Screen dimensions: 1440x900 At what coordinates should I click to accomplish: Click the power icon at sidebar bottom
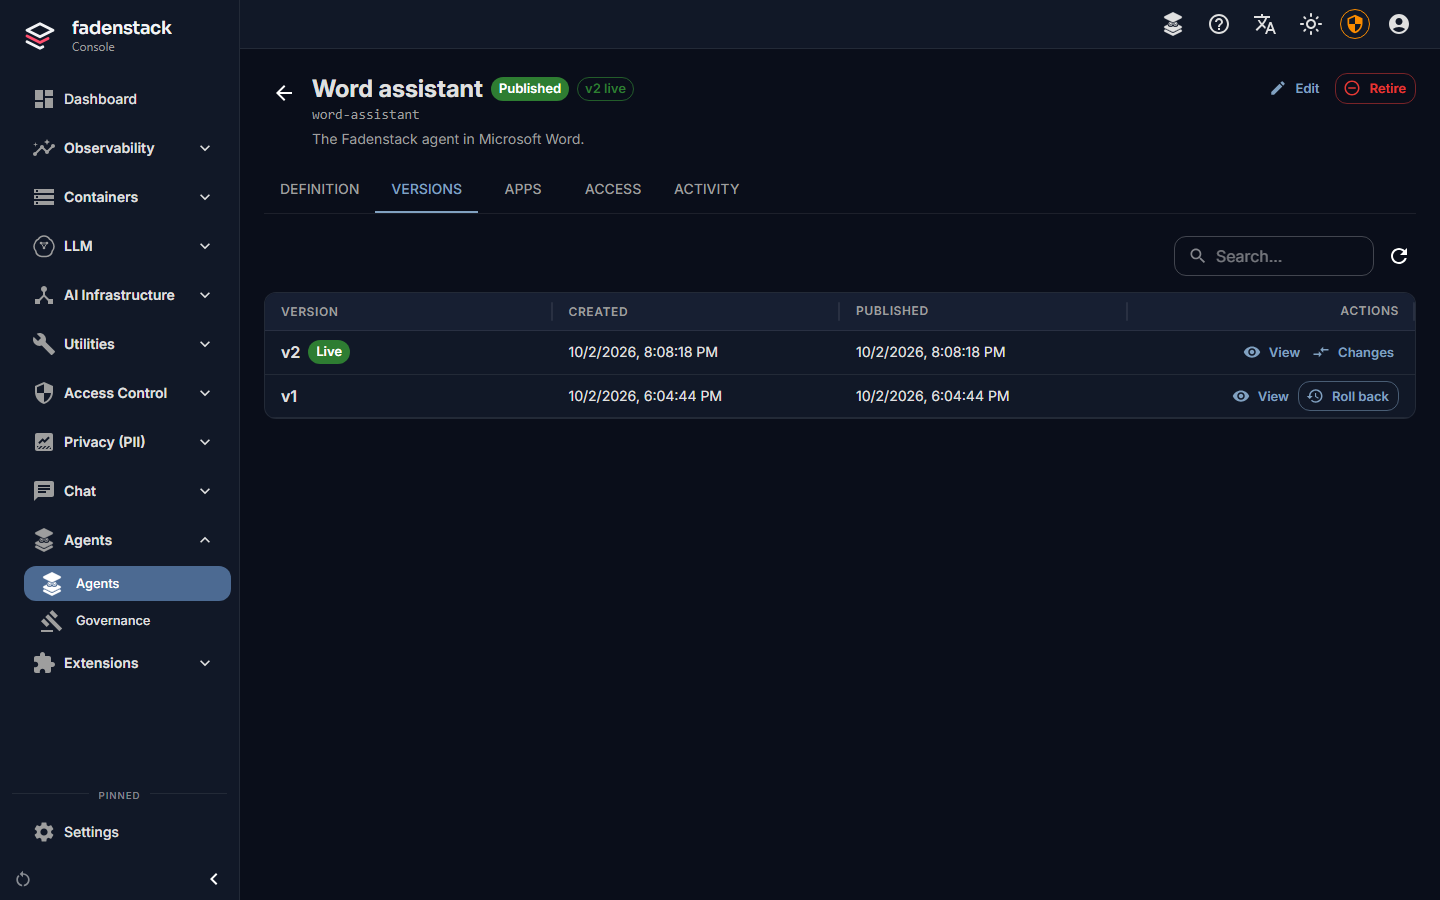(23, 879)
